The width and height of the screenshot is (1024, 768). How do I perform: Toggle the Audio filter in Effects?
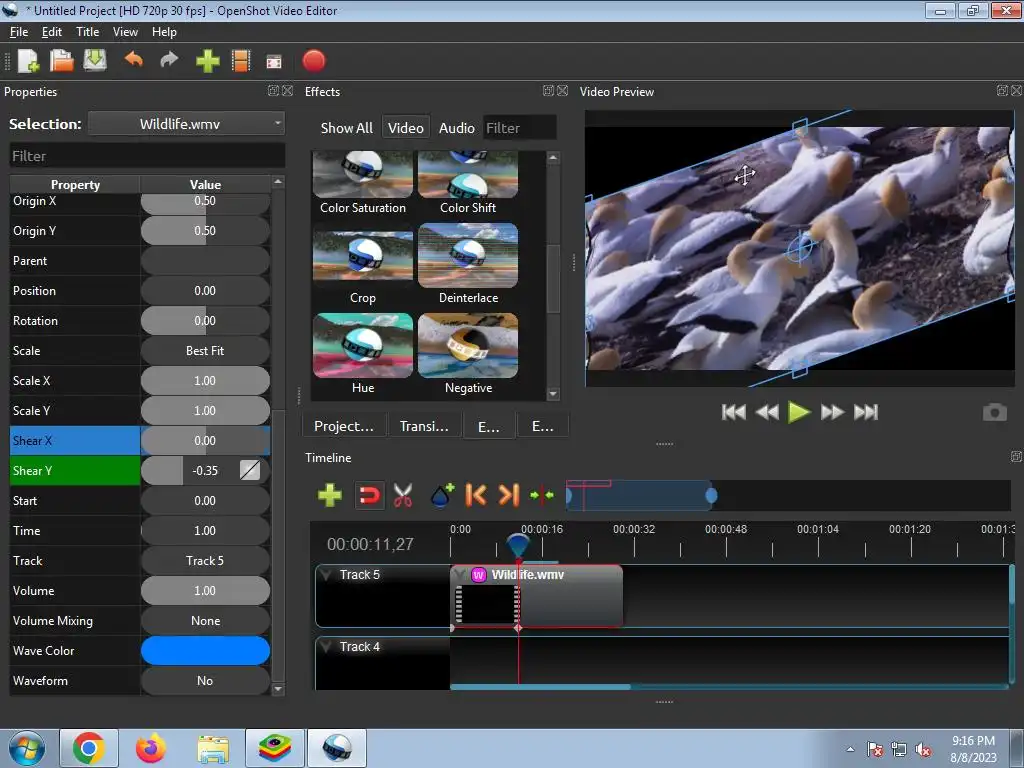coord(456,128)
